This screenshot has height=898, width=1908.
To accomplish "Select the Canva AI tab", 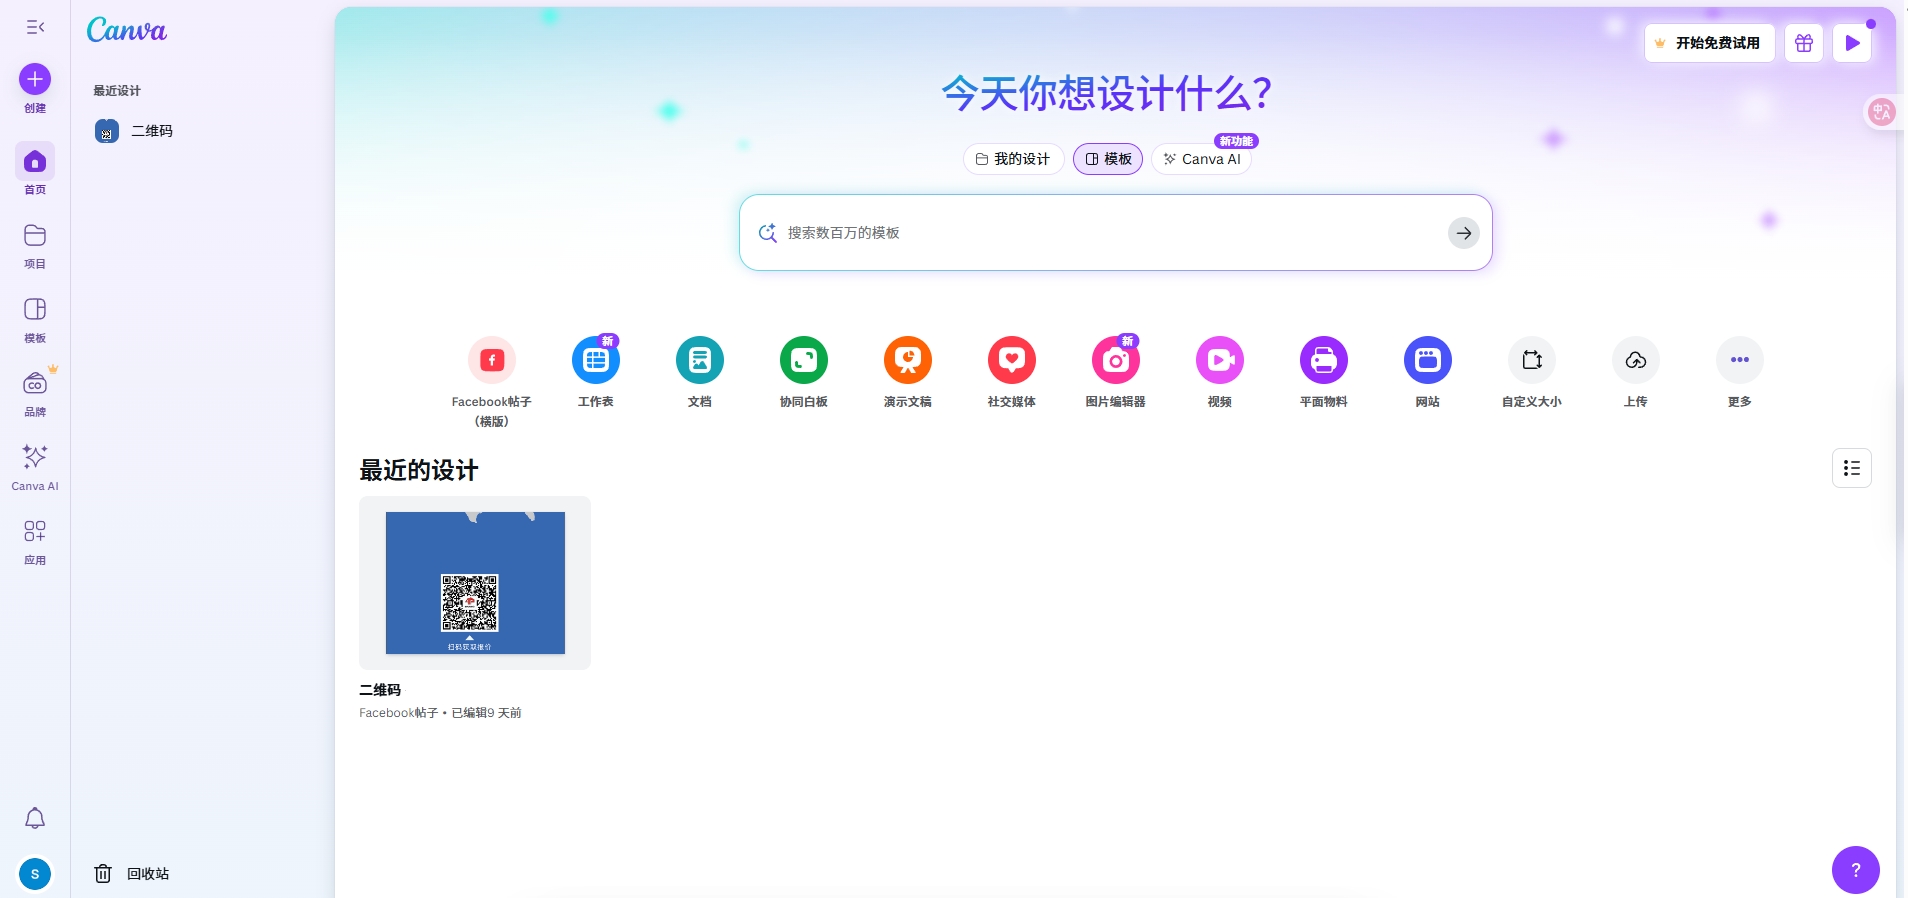I will pyautogui.click(x=1202, y=159).
